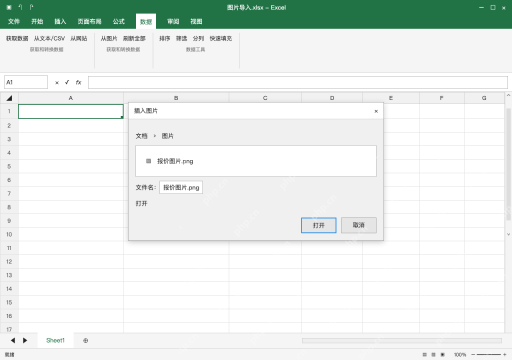Click column header C
The height and width of the screenshot is (360, 512).
265,98
